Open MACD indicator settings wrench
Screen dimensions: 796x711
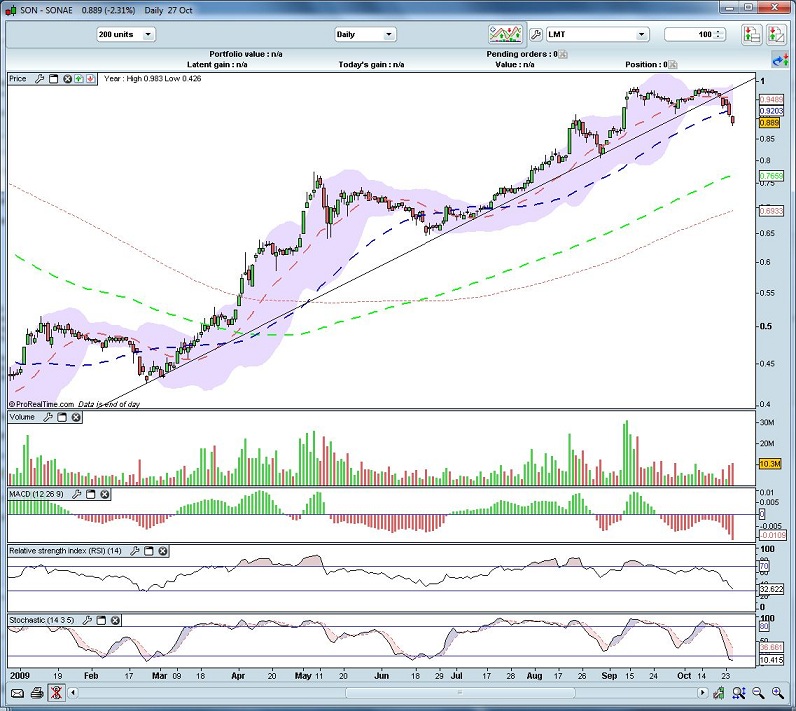tap(77, 494)
